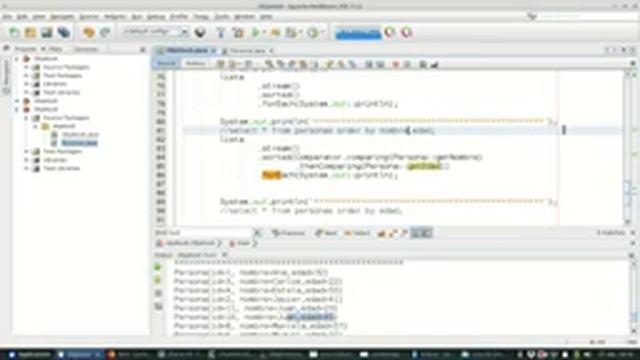Click Shift Line Right editor icon
The height and width of the screenshot is (360, 640).
point(380,64)
